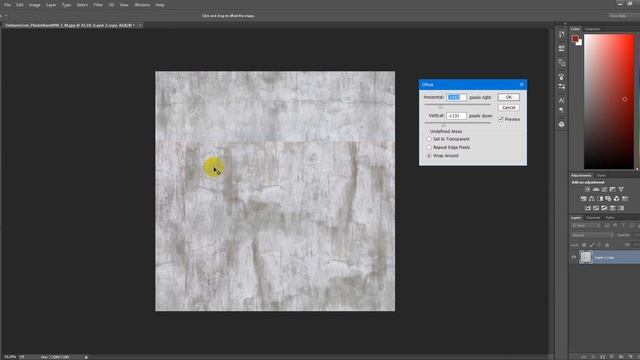Switch to the Paths tab

point(610,218)
